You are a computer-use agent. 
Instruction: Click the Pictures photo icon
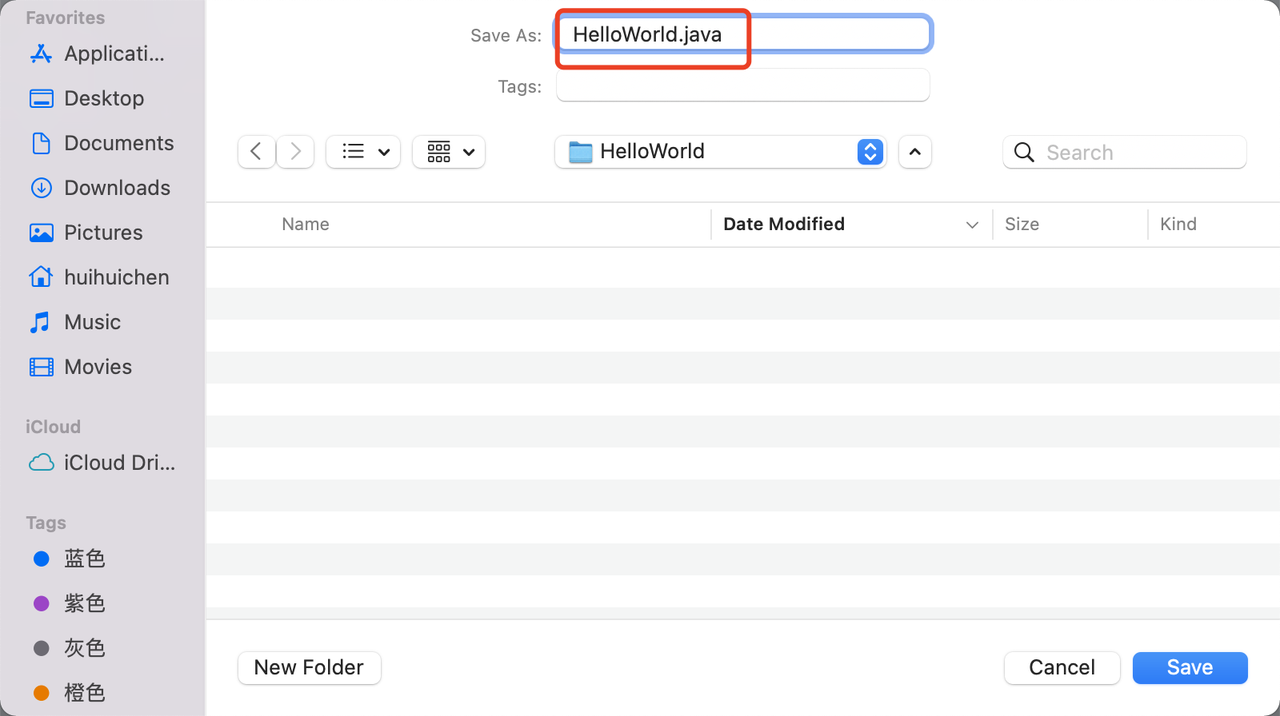(x=41, y=233)
